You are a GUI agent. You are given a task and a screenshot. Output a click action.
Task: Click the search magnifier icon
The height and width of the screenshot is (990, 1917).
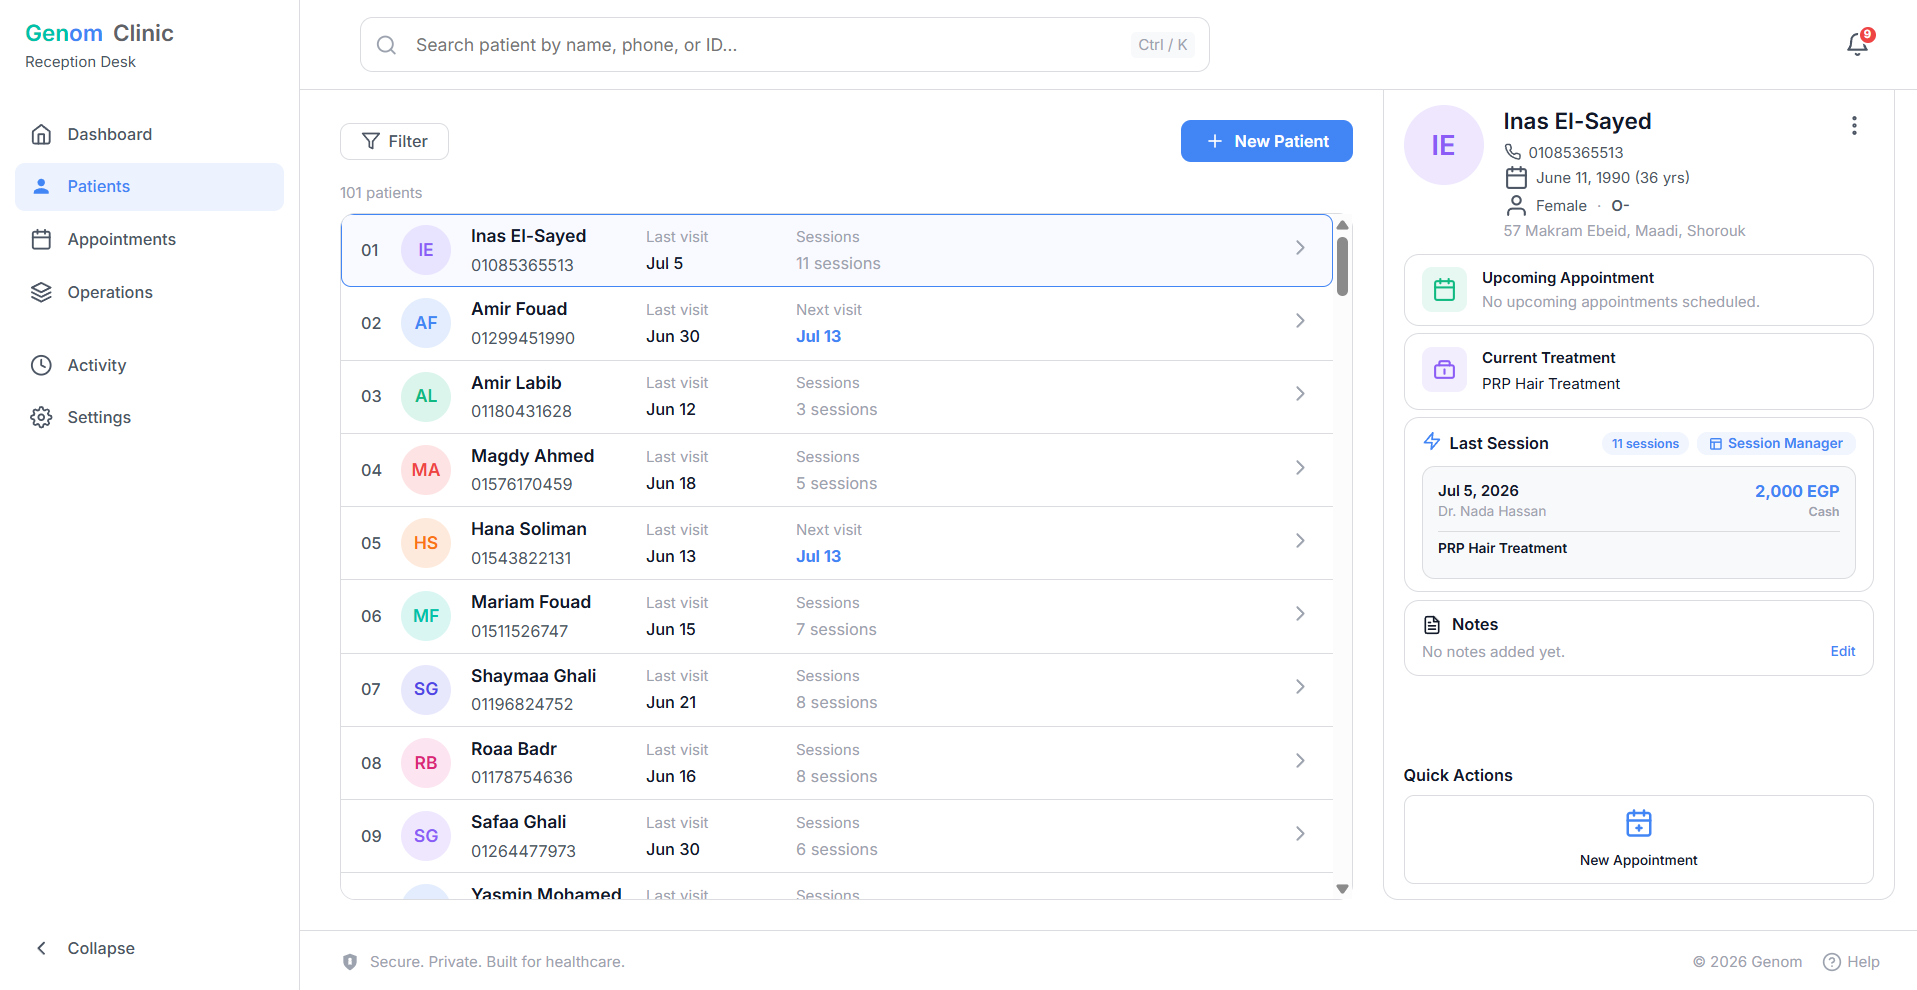coord(386,45)
